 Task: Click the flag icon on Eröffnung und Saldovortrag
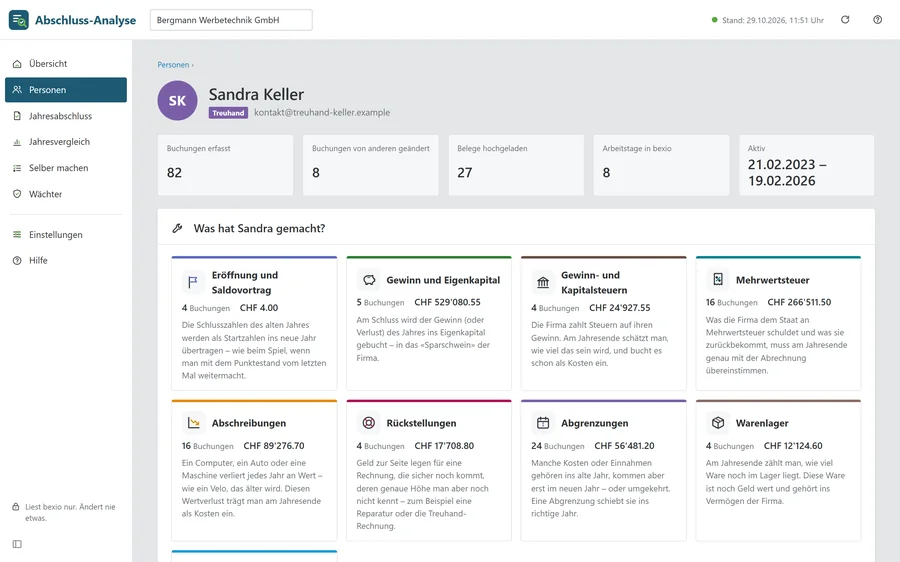(193, 282)
